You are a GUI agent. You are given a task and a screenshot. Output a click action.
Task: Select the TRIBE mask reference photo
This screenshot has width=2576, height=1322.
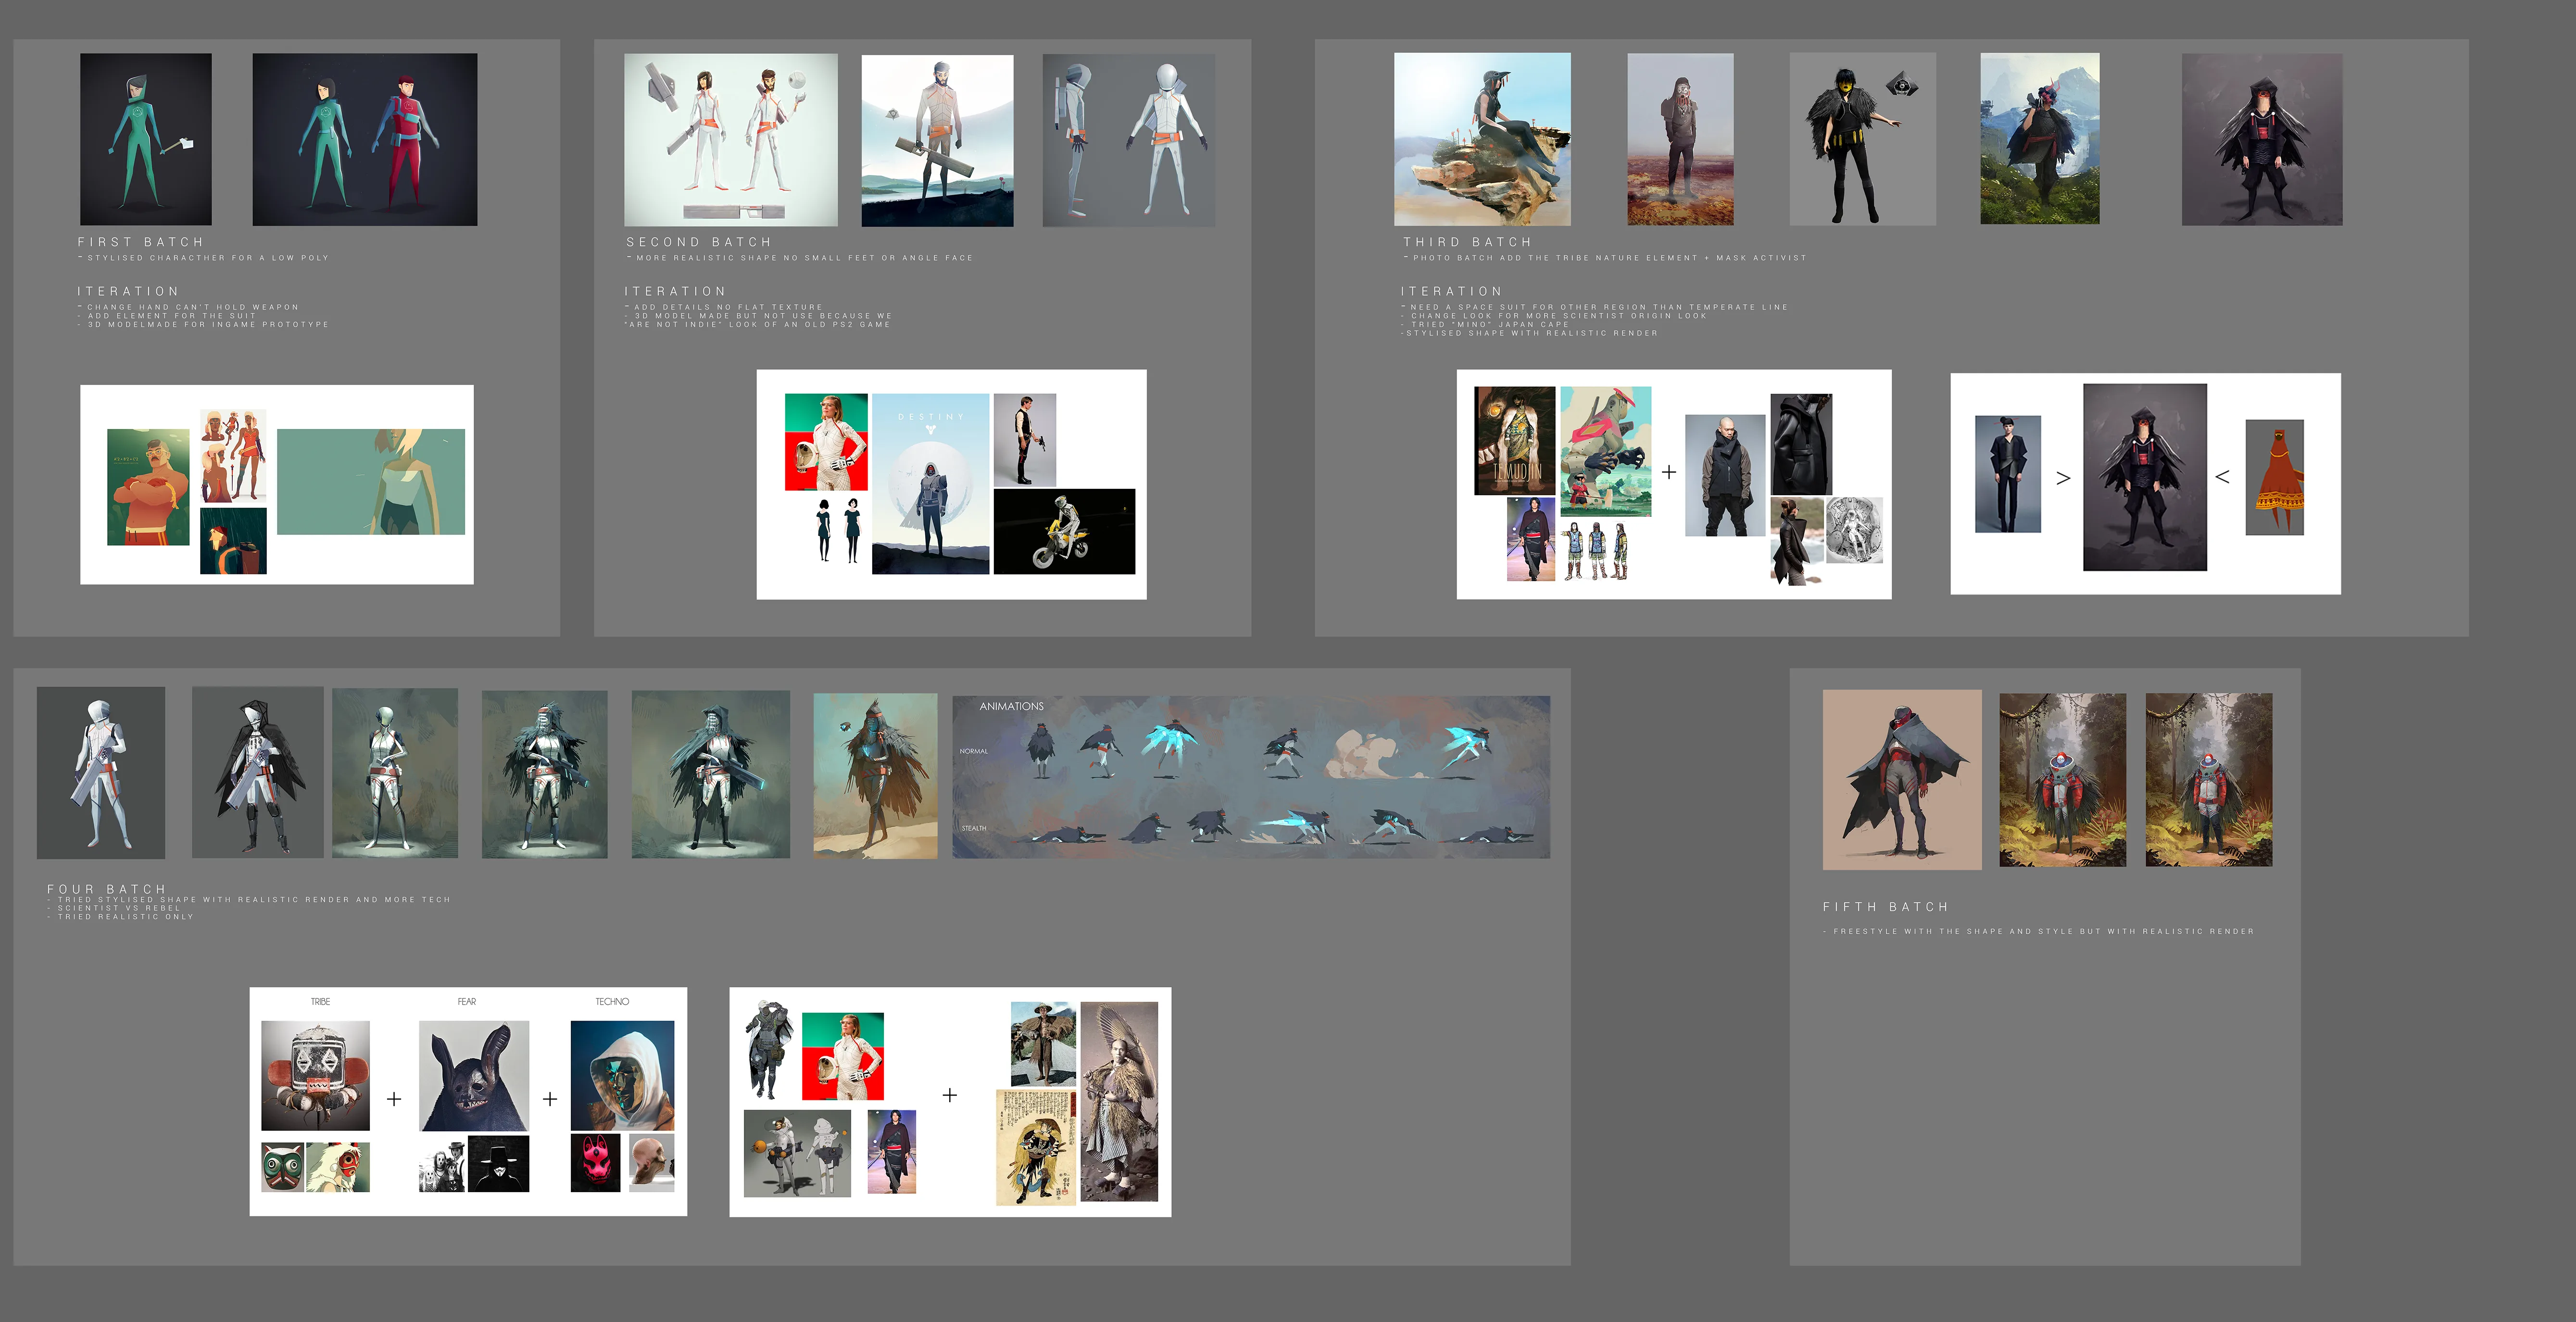click(315, 1075)
